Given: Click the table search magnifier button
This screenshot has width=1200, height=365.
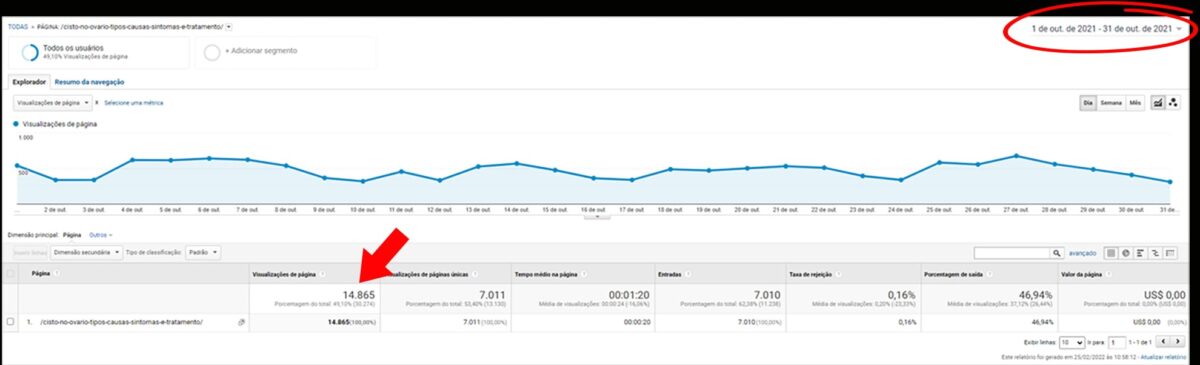Looking at the screenshot, I should (1058, 253).
